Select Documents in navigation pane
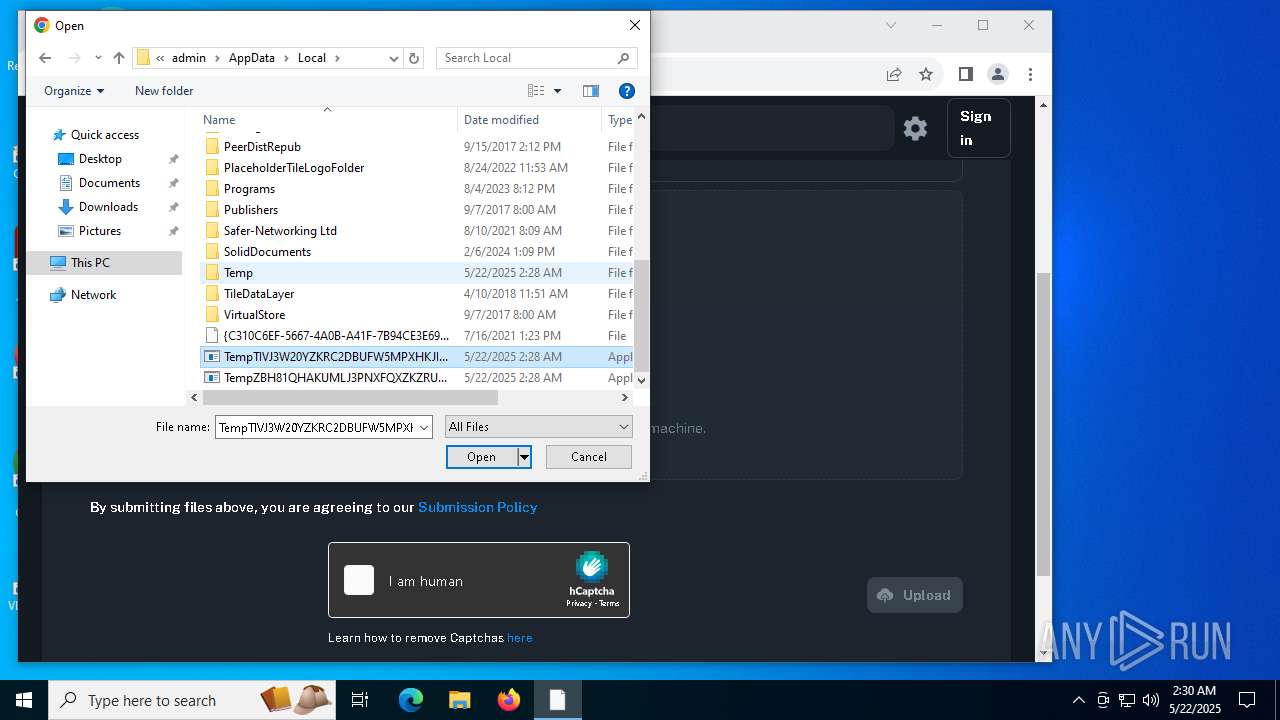 click(x=109, y=183)
